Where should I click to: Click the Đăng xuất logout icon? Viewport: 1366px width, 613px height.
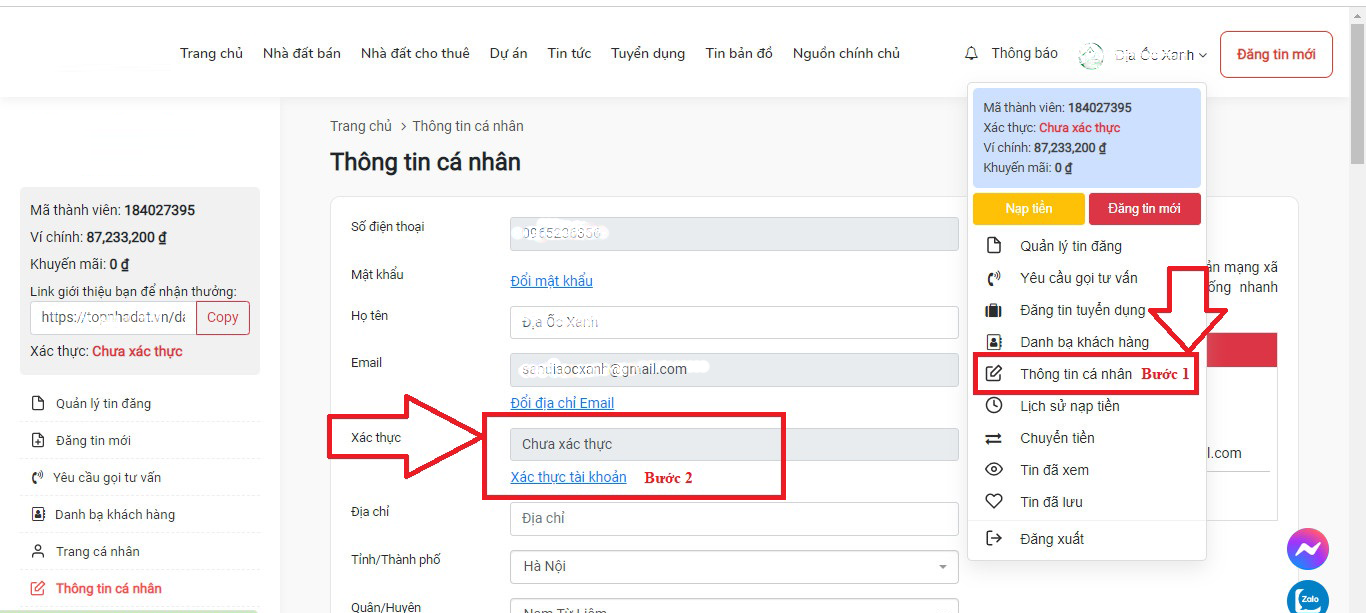[994, 539]
